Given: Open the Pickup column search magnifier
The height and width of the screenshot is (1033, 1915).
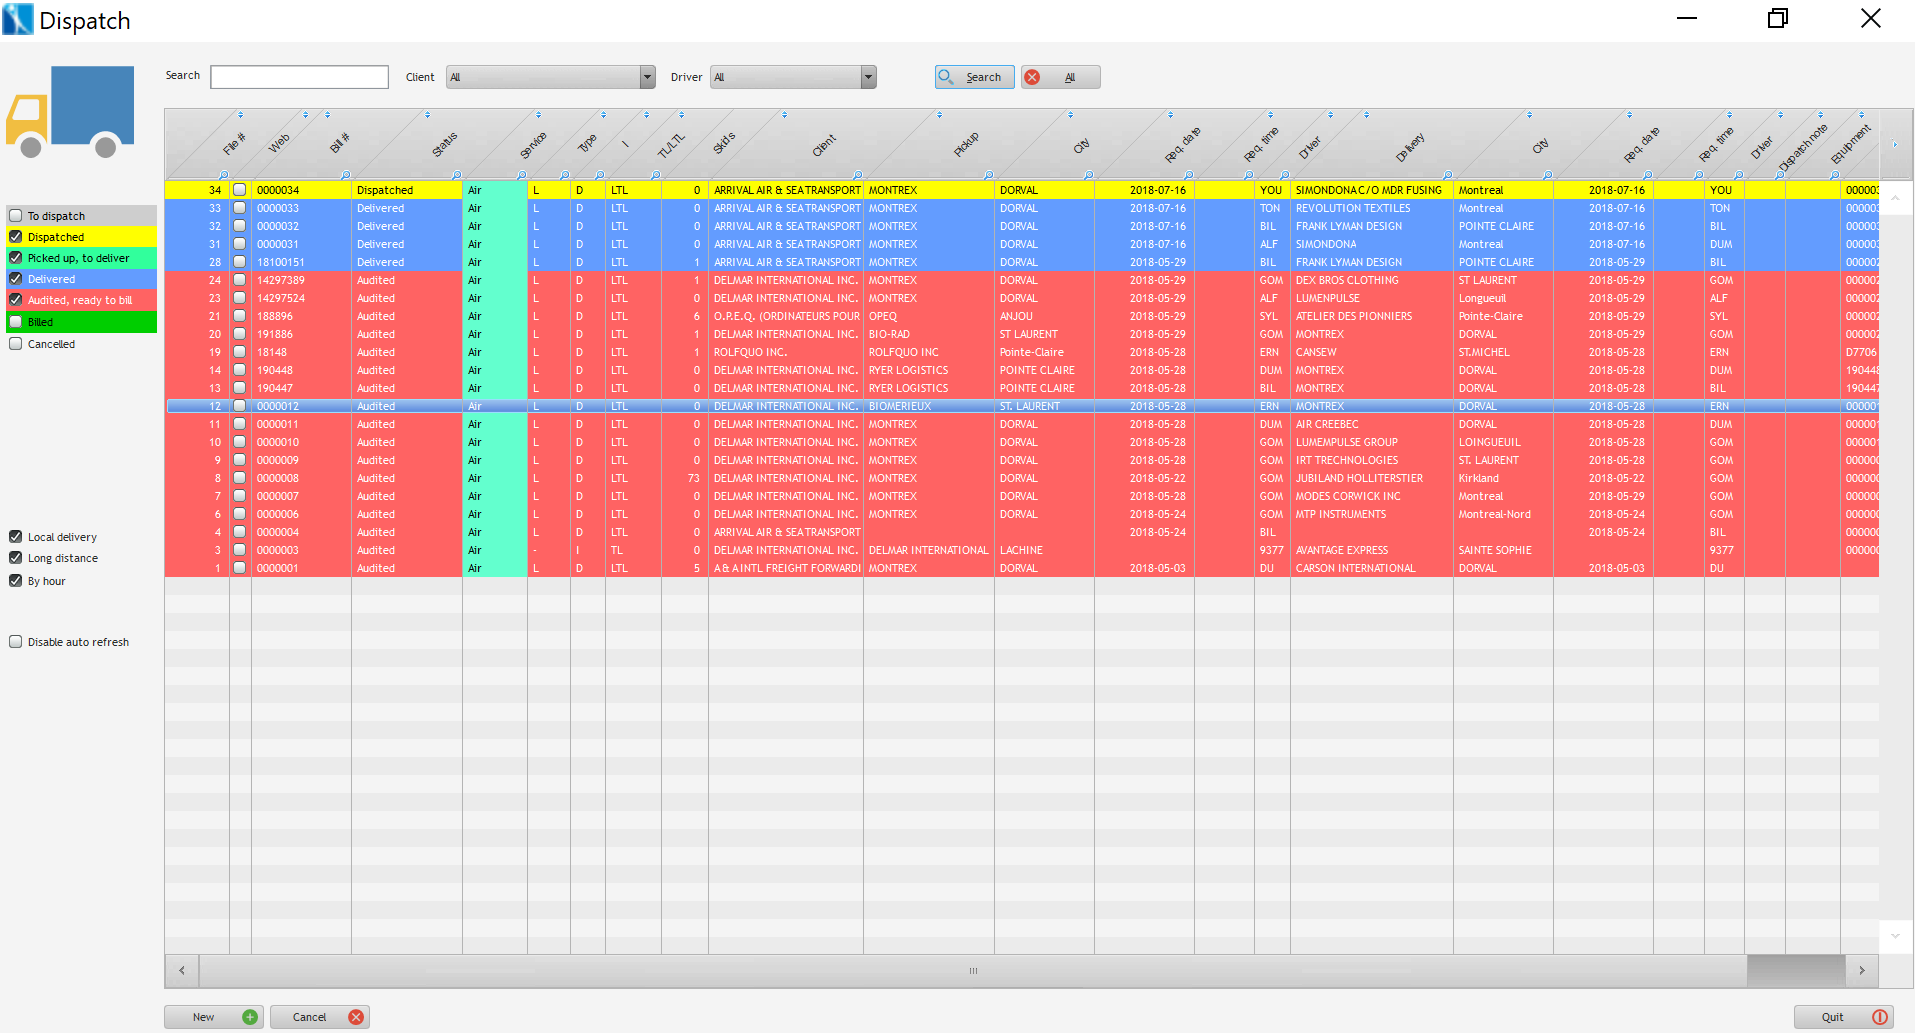Looking at the screenshot, I should (989, 176).
